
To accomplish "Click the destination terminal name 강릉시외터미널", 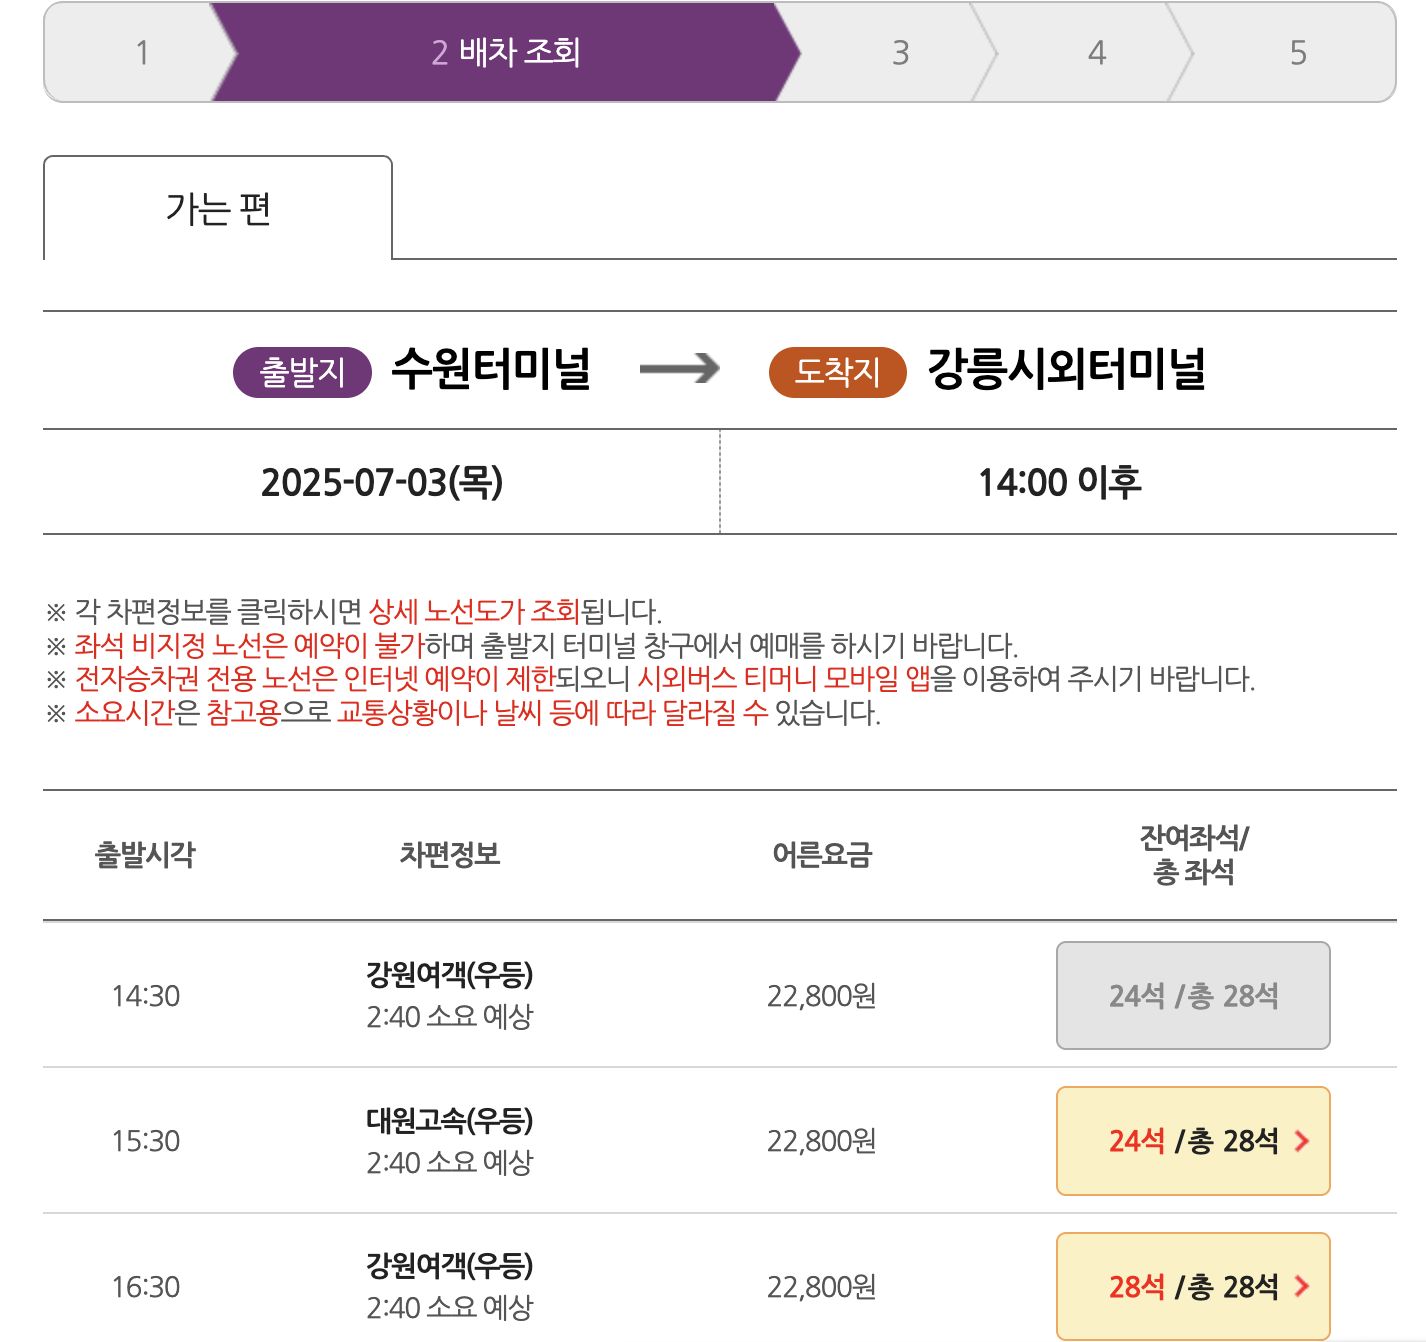I will pyautogui.click(x=1065, y=370).
